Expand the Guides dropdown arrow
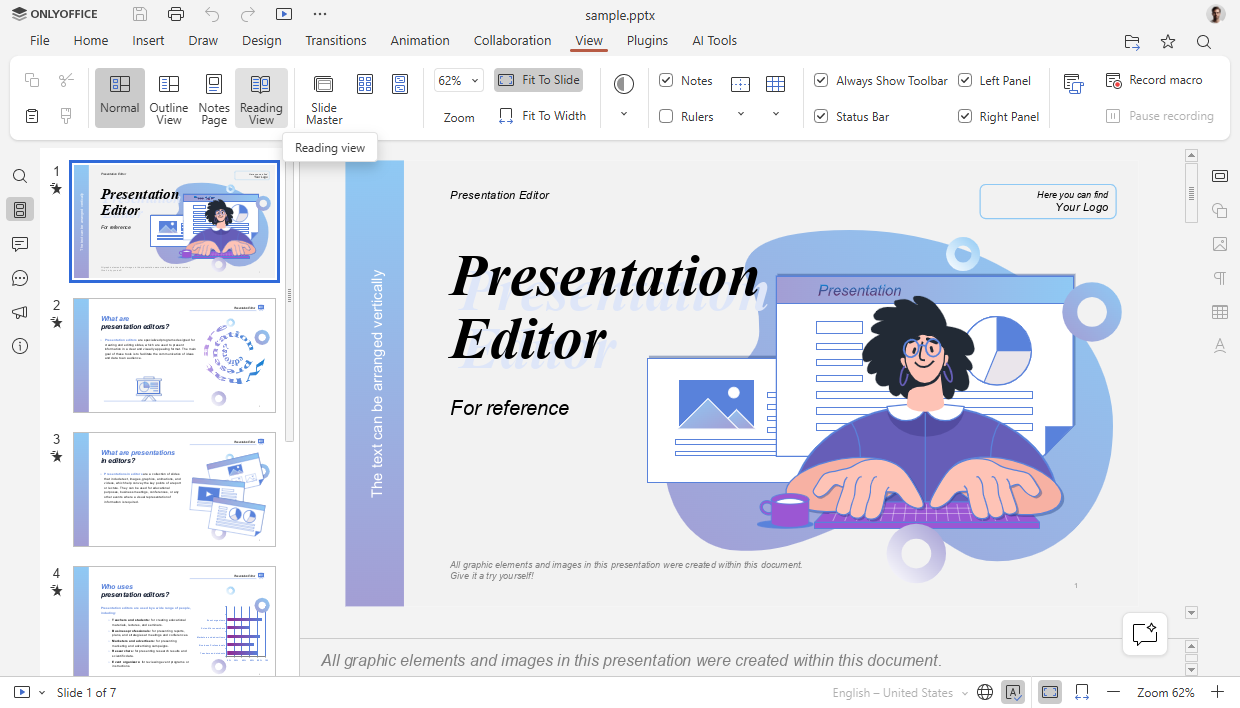This screenshot has width=1240, height=708. pos(740,114)
